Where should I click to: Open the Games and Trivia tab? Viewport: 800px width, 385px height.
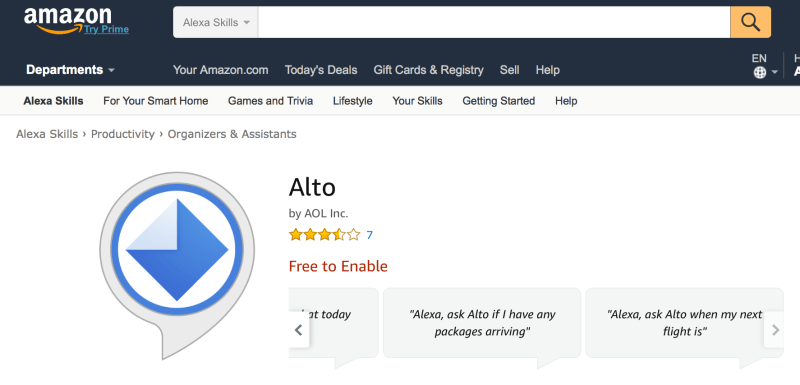click(270, 101)
